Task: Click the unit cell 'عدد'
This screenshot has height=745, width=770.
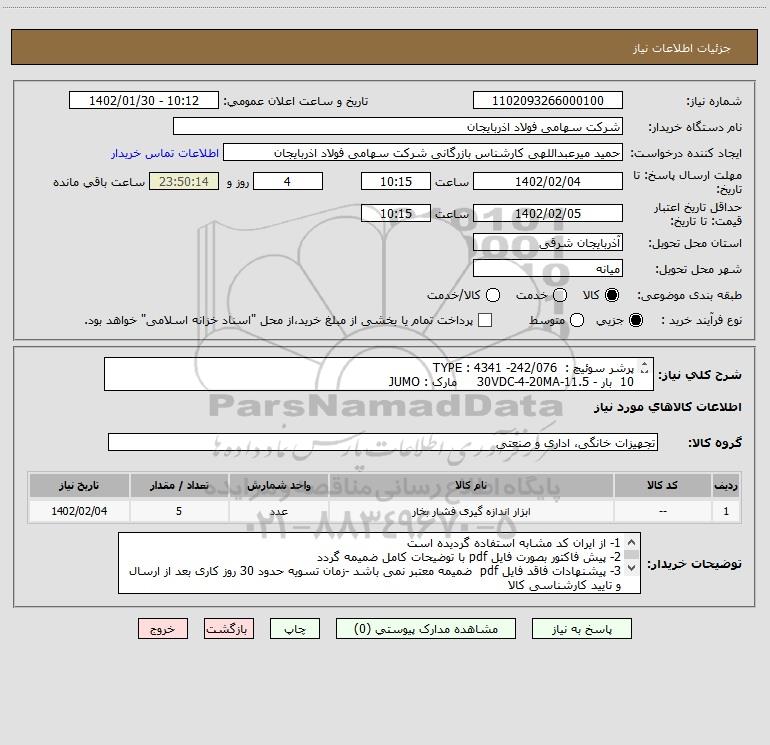Action: 278,511
